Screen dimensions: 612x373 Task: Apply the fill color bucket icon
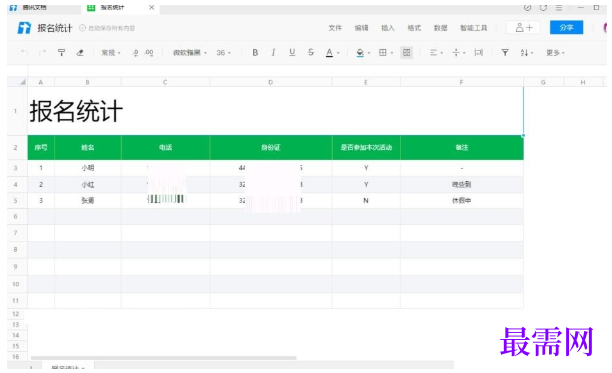(x=360, y=53)
